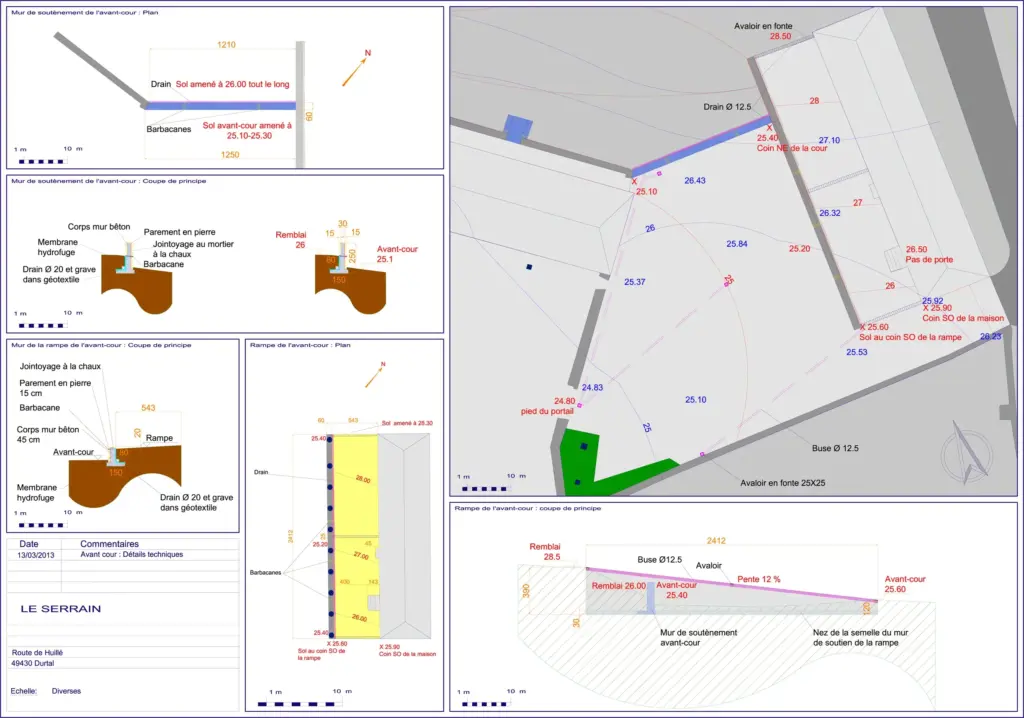Image resolution: width=1024 pixels, height=718 pixels.
Task: Click 'Remblai 28.5' label in ramp section
Action: (545, 551)
